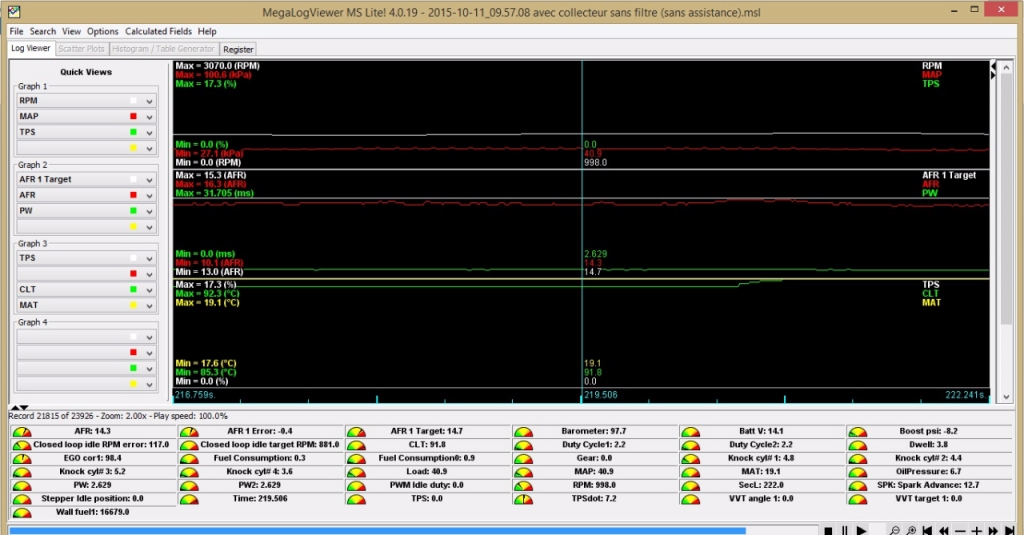1024x535 pixels.
Task: Click the vertical scrollbar right of the graphs
Action: (1006, 231)
